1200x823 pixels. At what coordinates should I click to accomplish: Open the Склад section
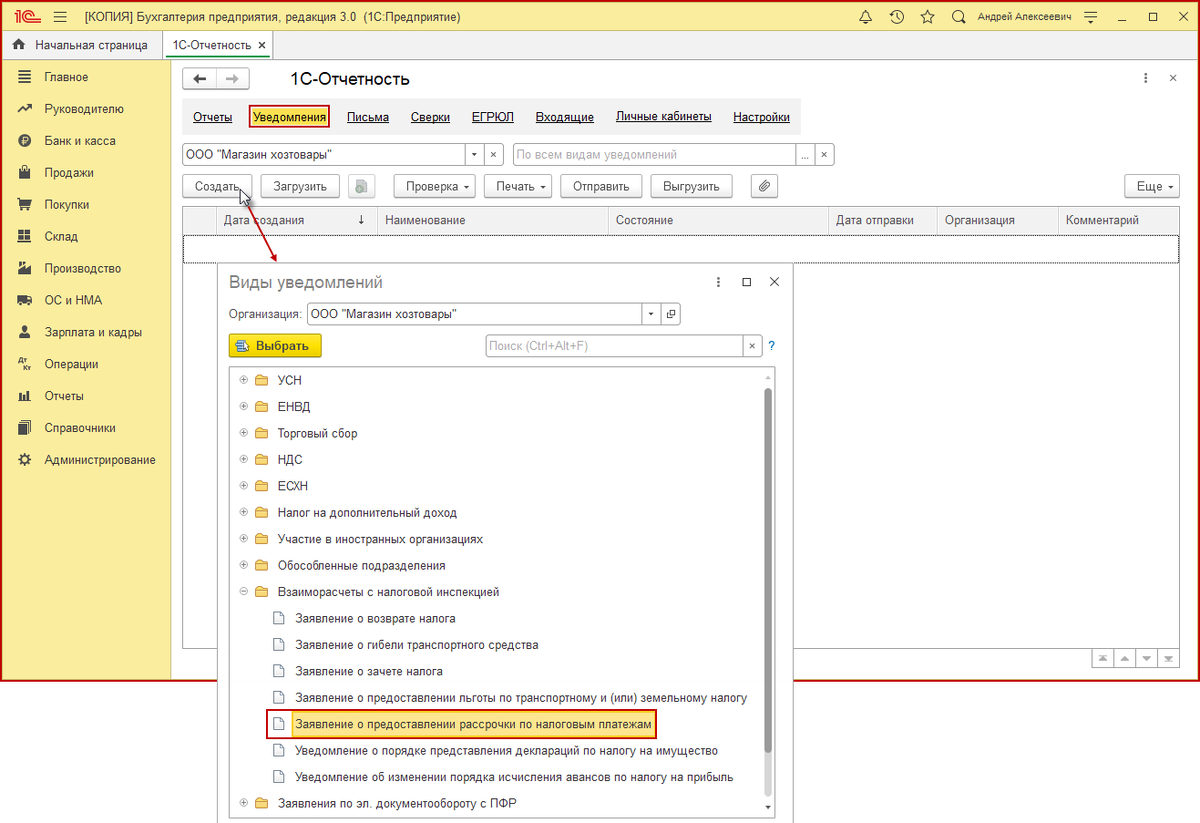click(x=60, y=237)
